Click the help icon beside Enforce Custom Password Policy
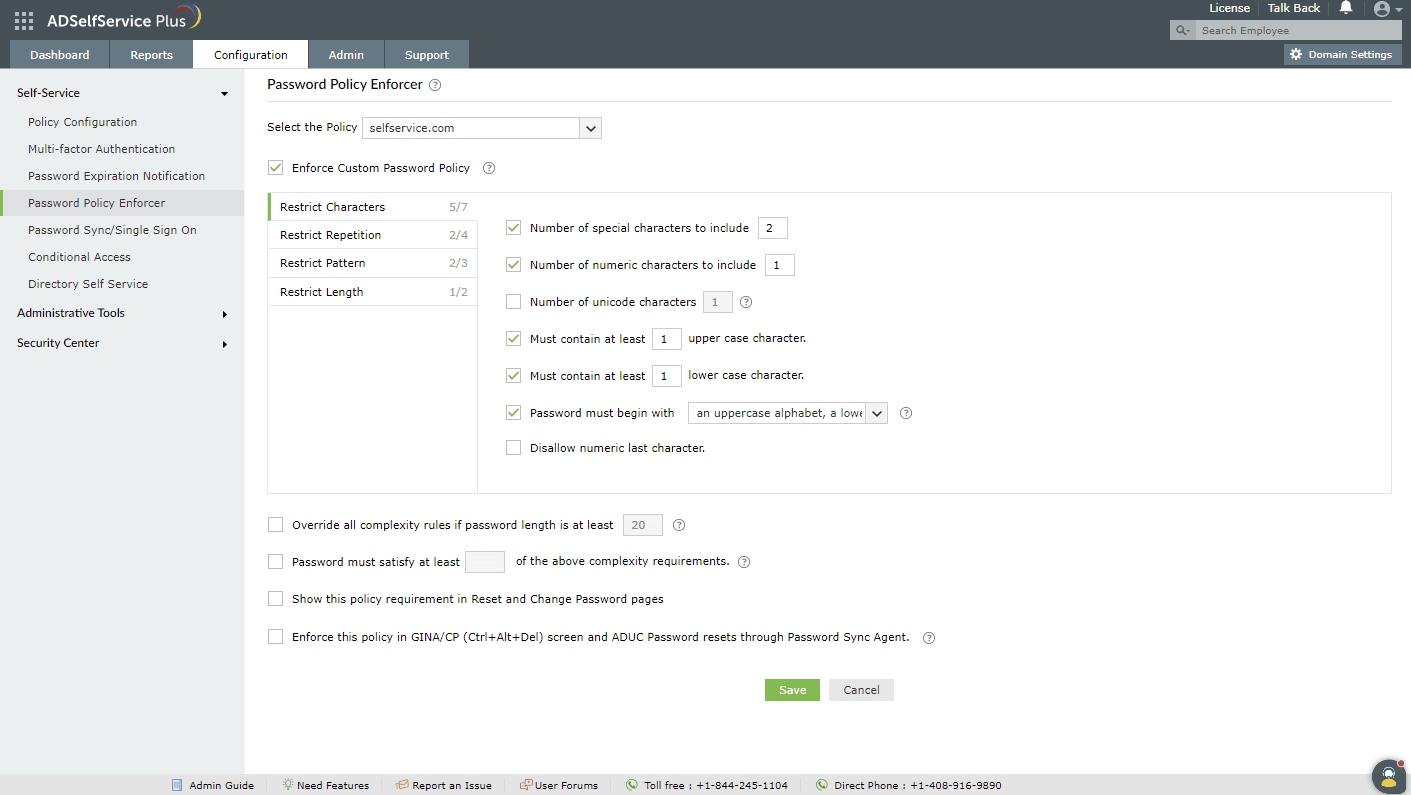Image resolution: width=1411 pixels, height=795 pixels. 488,168
